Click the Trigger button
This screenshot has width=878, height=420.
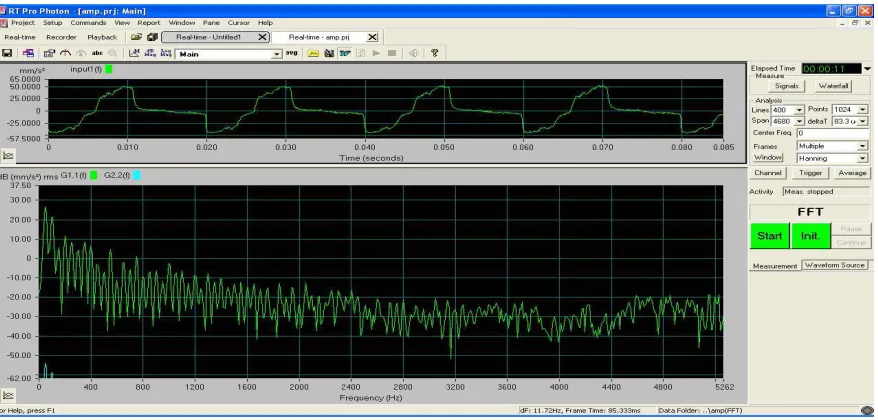(810, 173)
